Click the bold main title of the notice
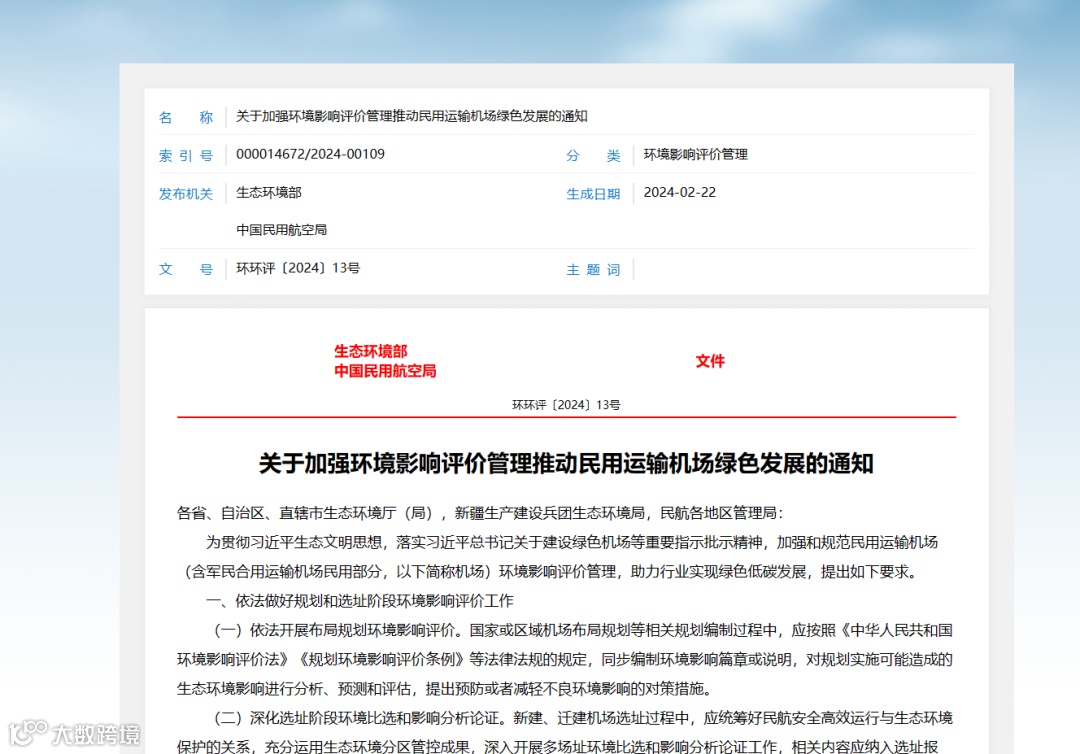Image resolution: width=1080 pixels, height=754 pixels. 566,463
